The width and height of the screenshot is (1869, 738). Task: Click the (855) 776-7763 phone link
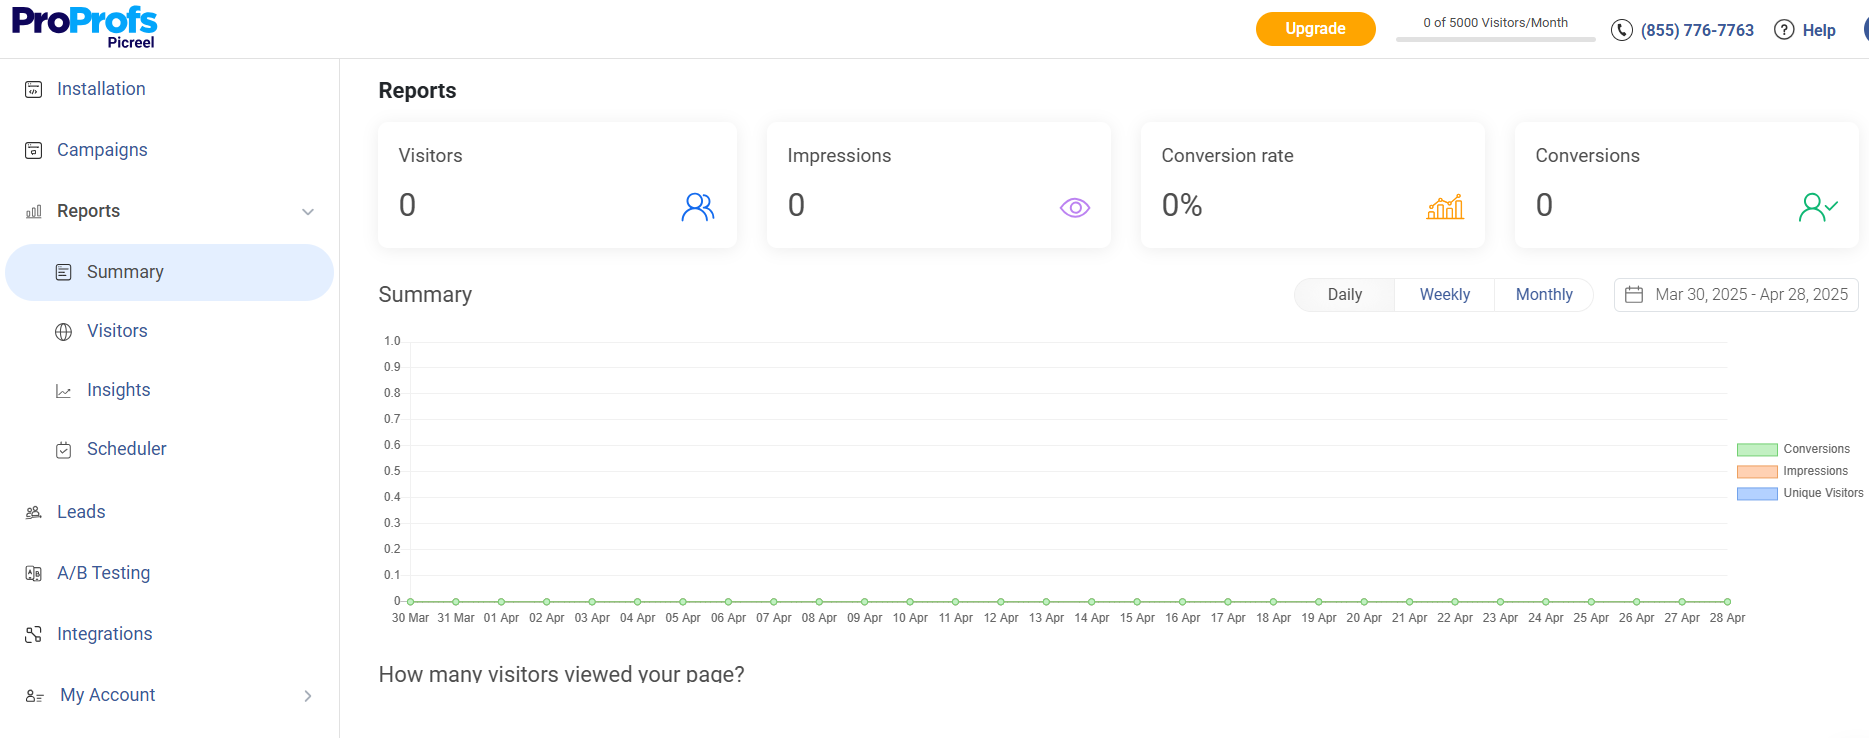[1696, 31]
